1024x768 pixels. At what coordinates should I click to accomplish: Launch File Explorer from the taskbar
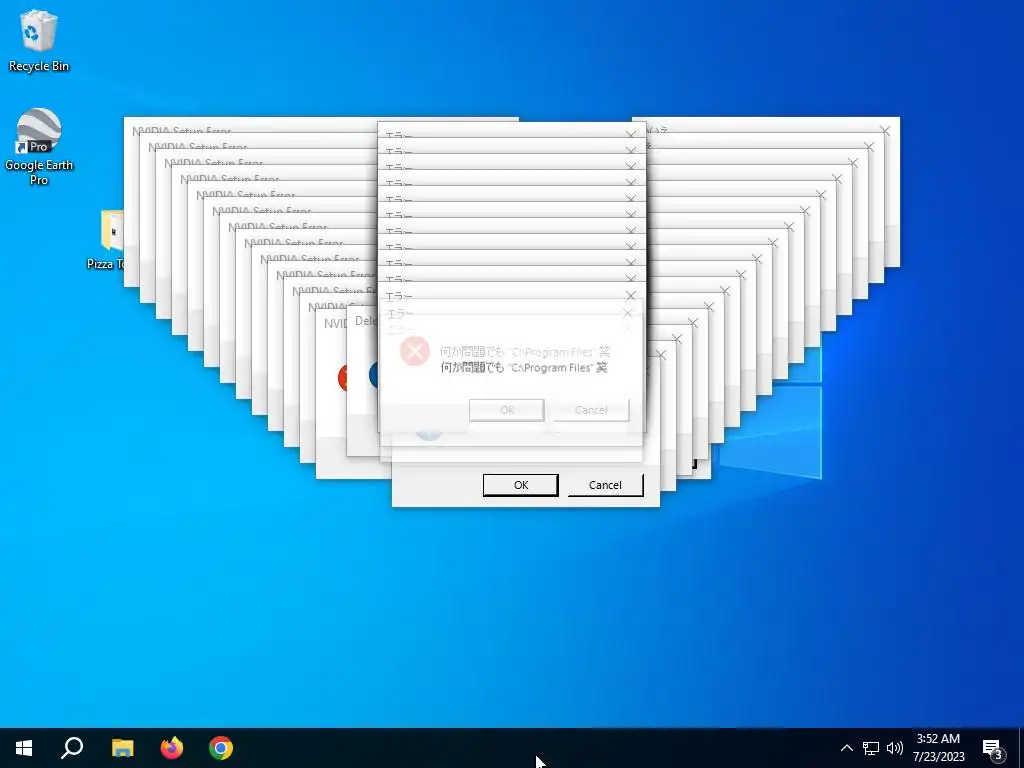pyautogui.click(x=122, y=748)
